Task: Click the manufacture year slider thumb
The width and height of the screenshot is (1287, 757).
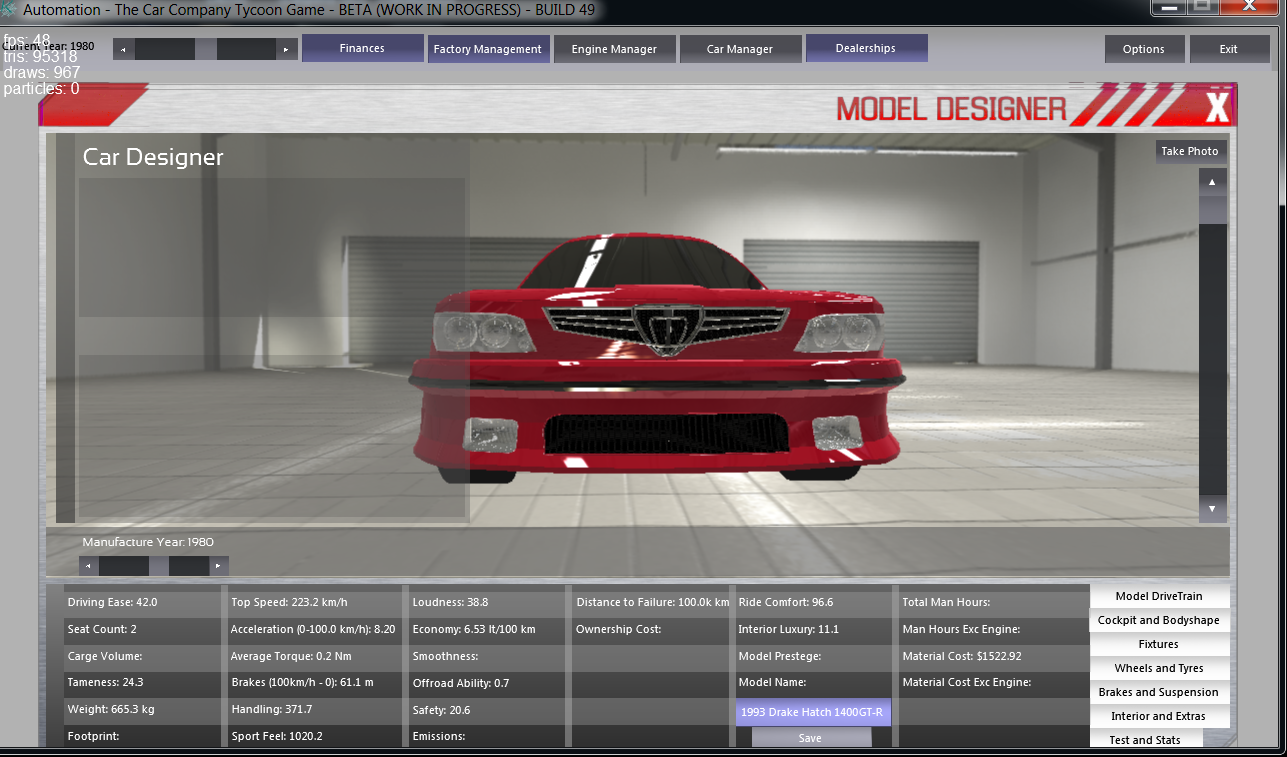Action: [x=159, y=566]
